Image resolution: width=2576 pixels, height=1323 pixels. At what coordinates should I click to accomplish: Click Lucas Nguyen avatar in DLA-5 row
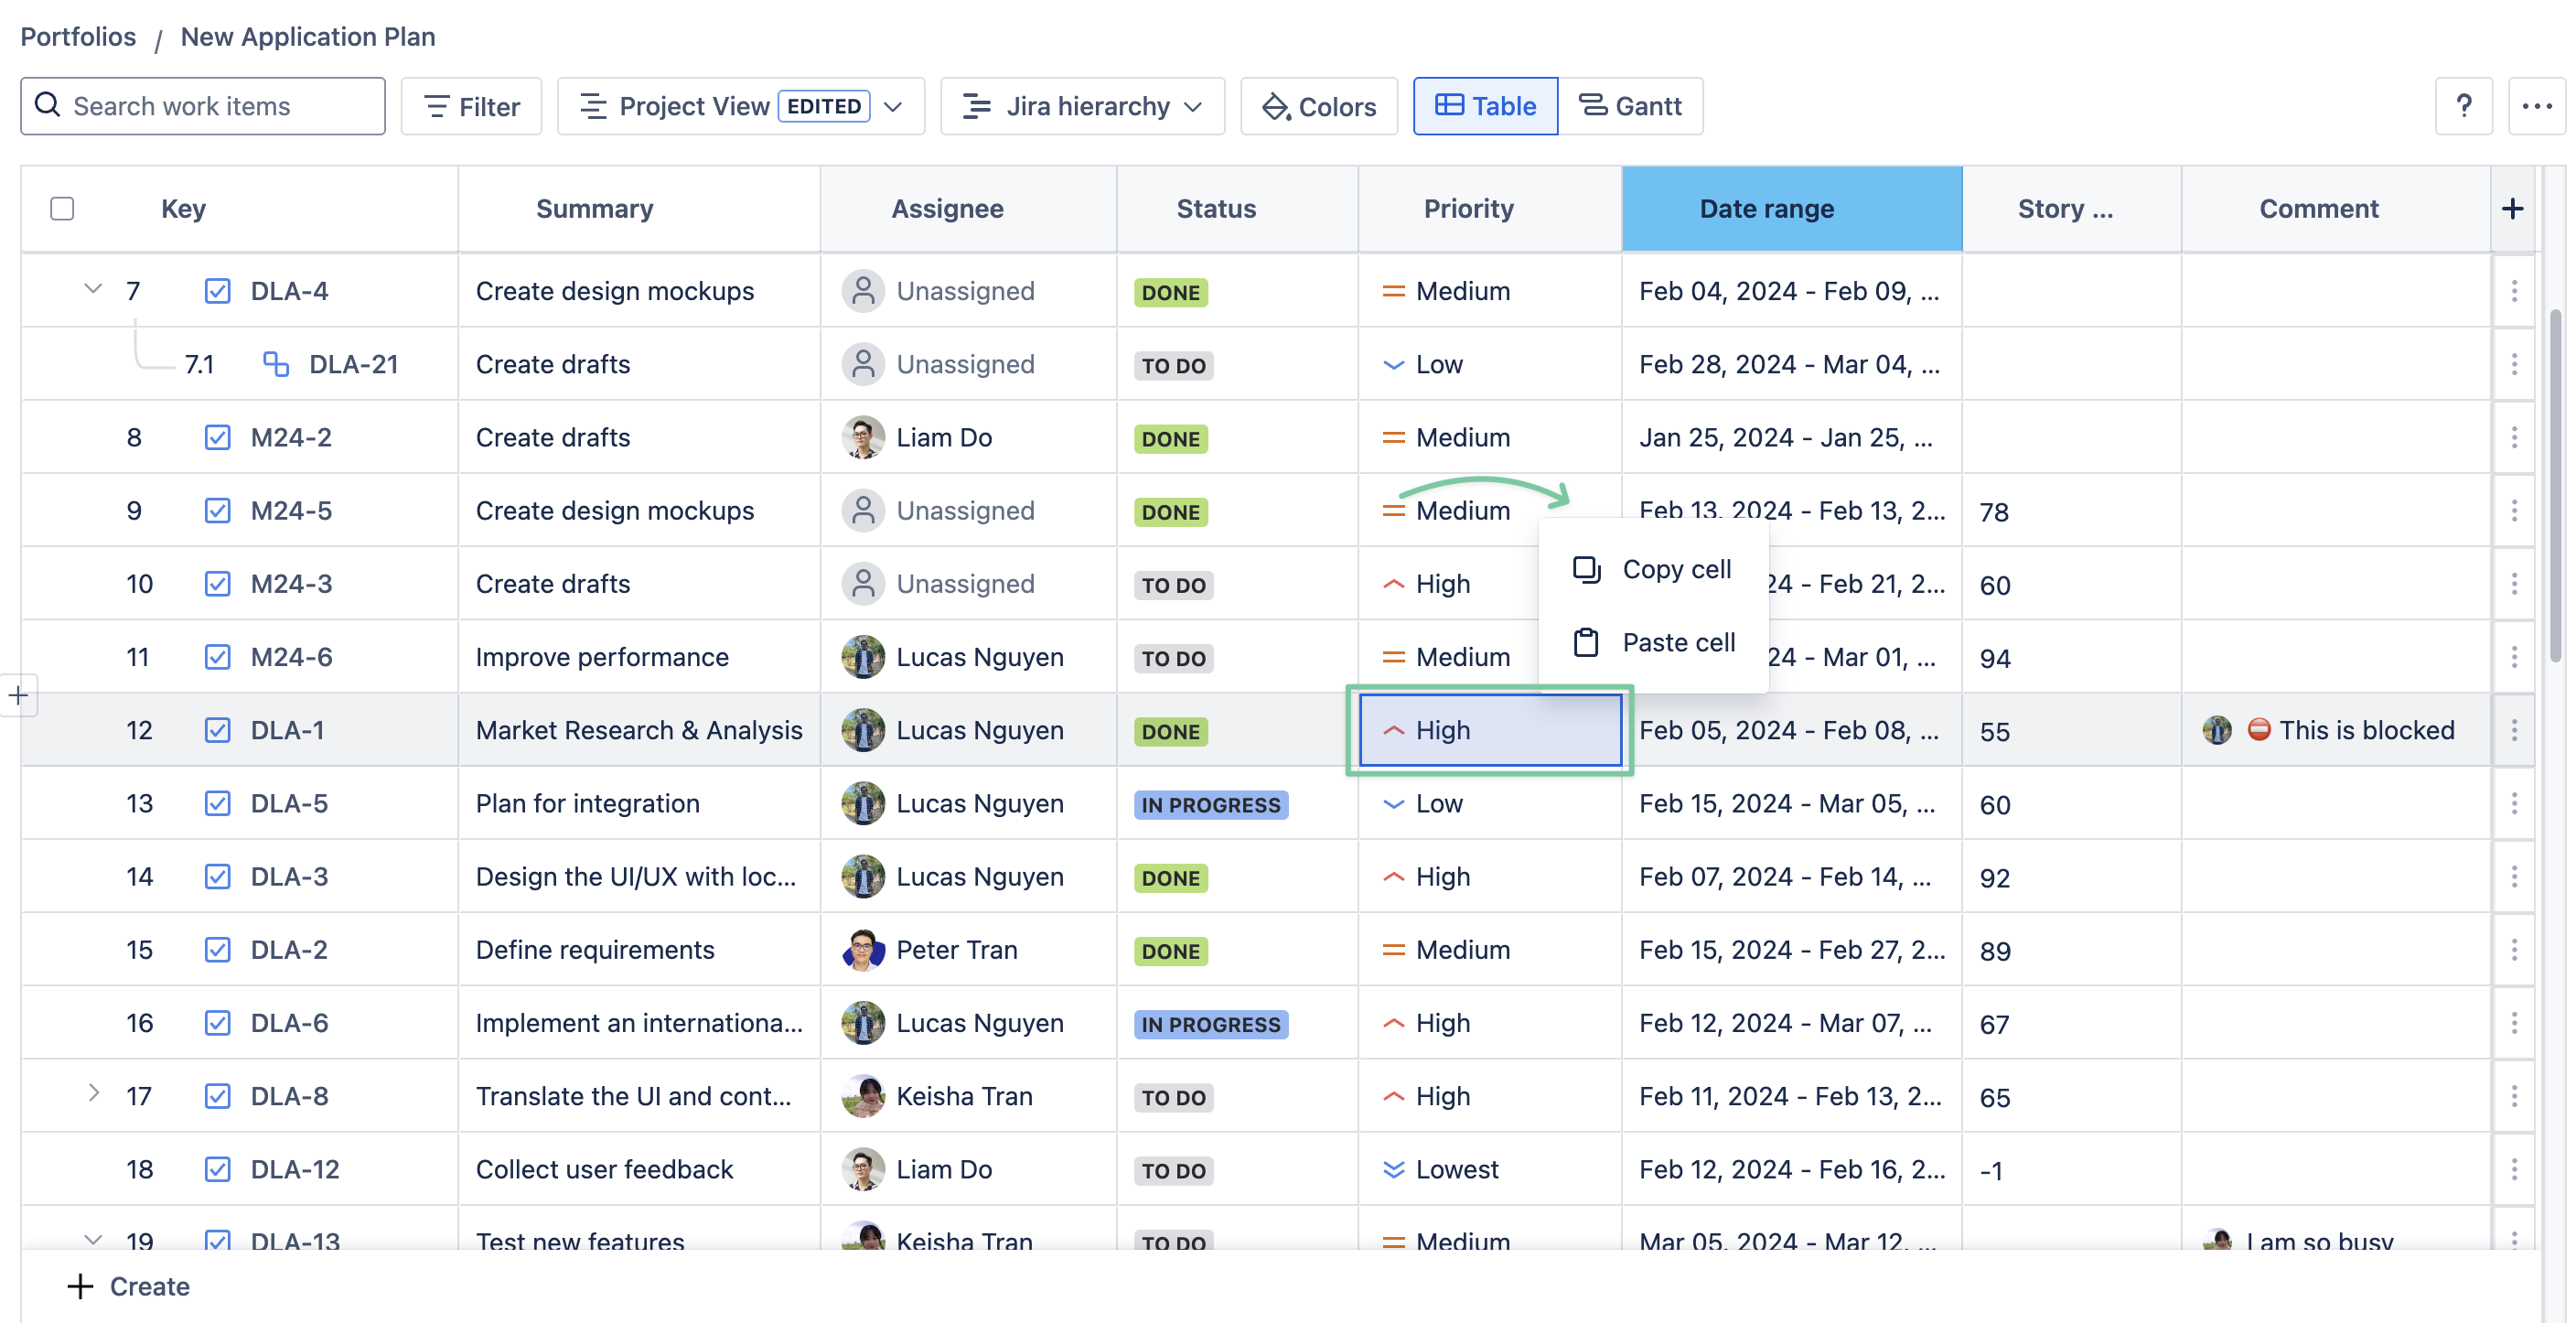pyautogui.click(x=862, y=804)
